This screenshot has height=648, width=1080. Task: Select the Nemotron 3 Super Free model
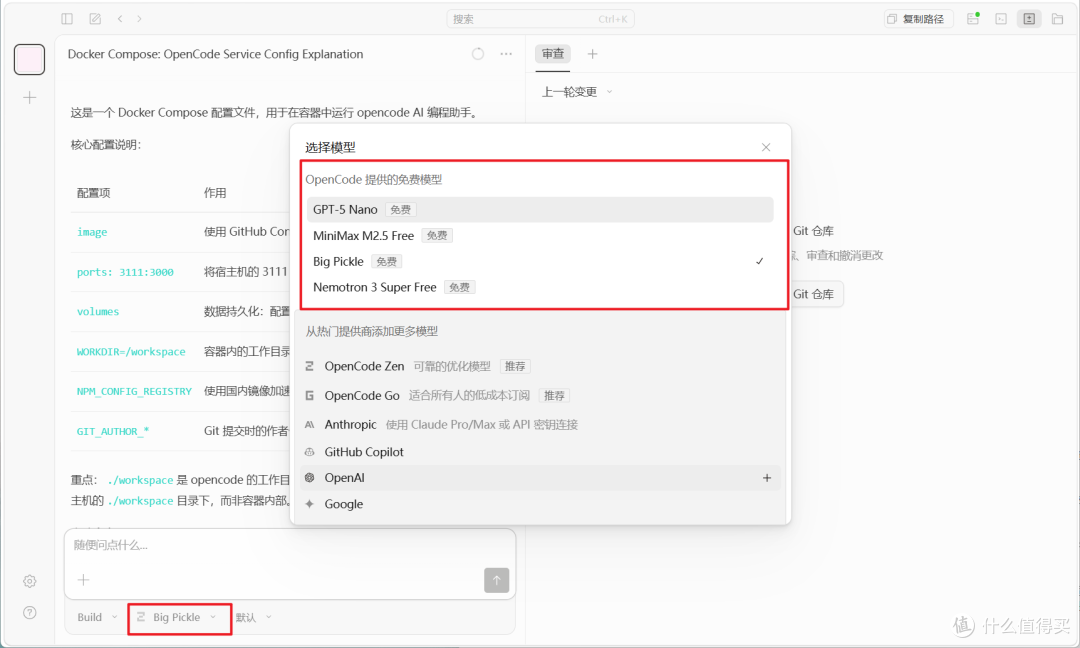point(540,287)
